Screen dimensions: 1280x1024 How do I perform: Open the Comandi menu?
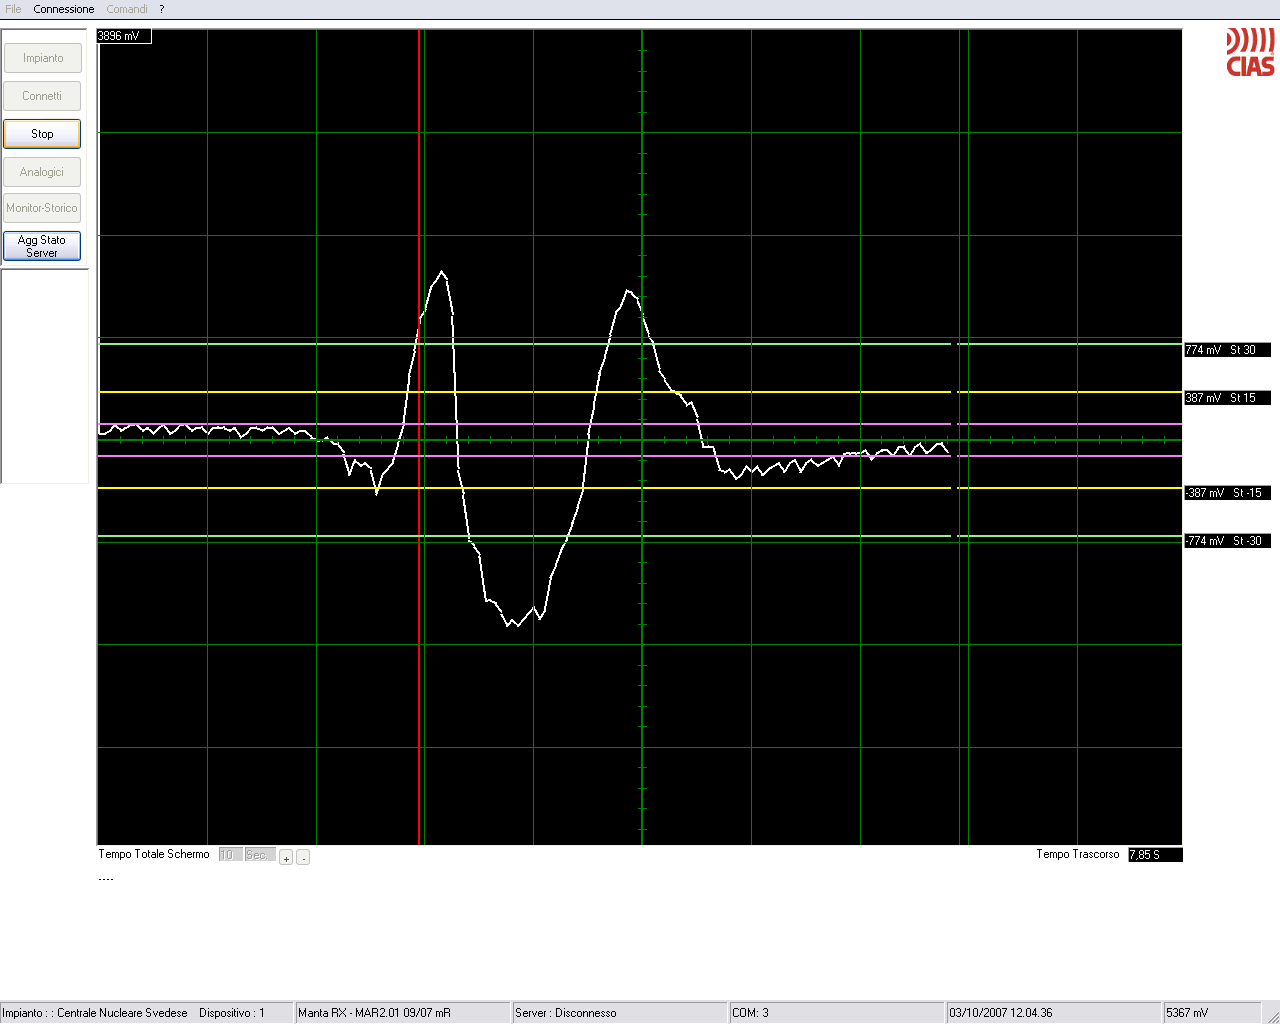[127, 9]
